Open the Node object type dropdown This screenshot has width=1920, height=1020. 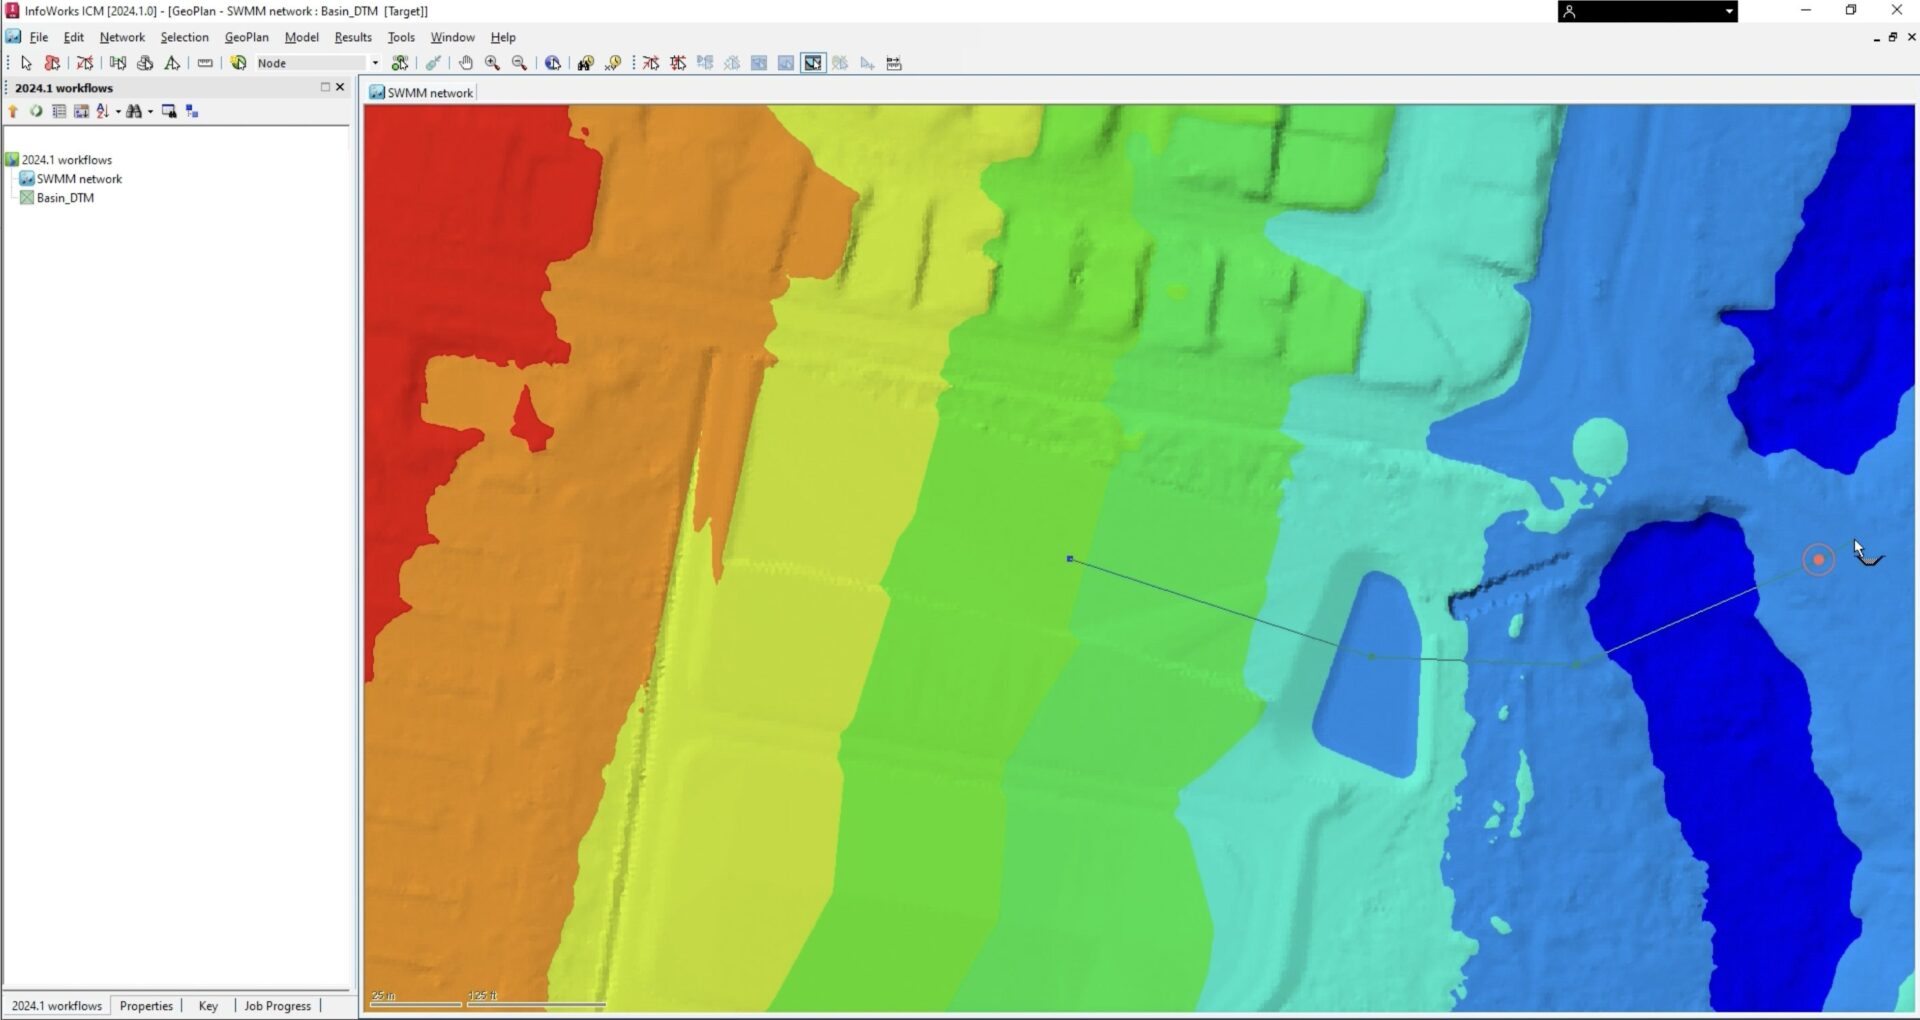[375, 63]
